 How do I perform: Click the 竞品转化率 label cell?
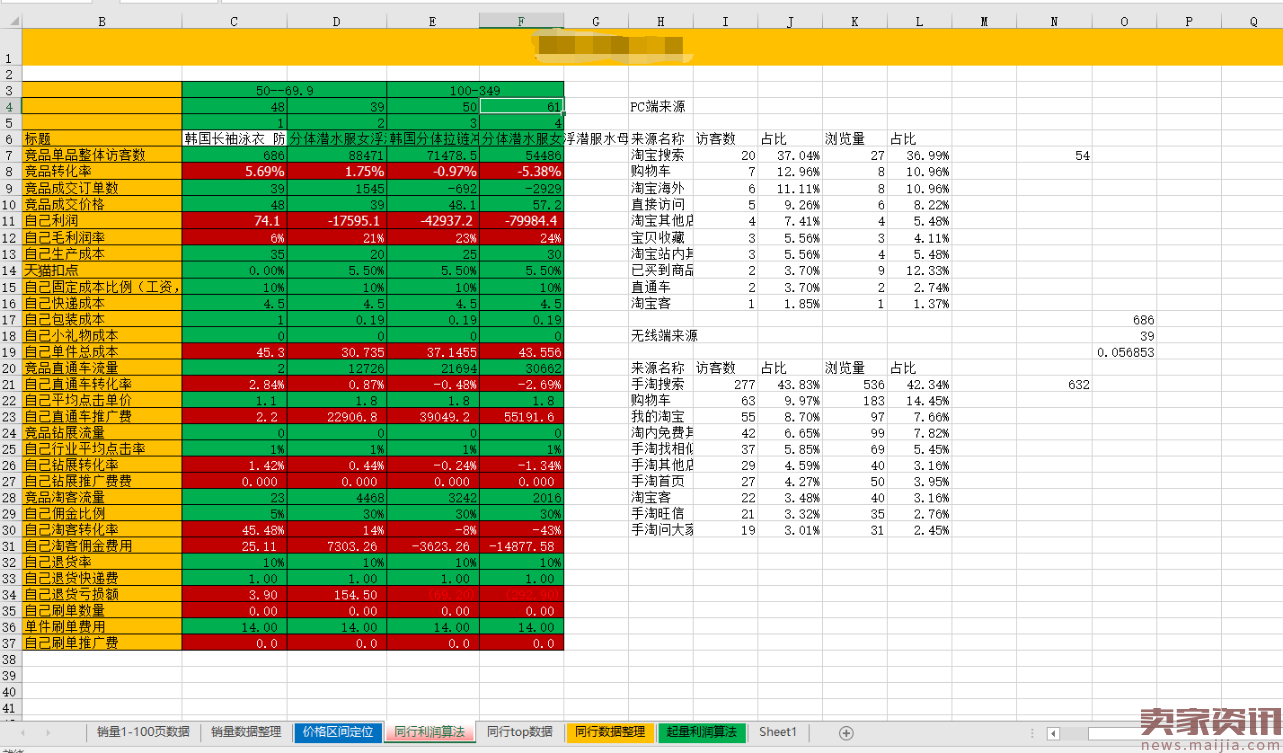coord(102,171)
